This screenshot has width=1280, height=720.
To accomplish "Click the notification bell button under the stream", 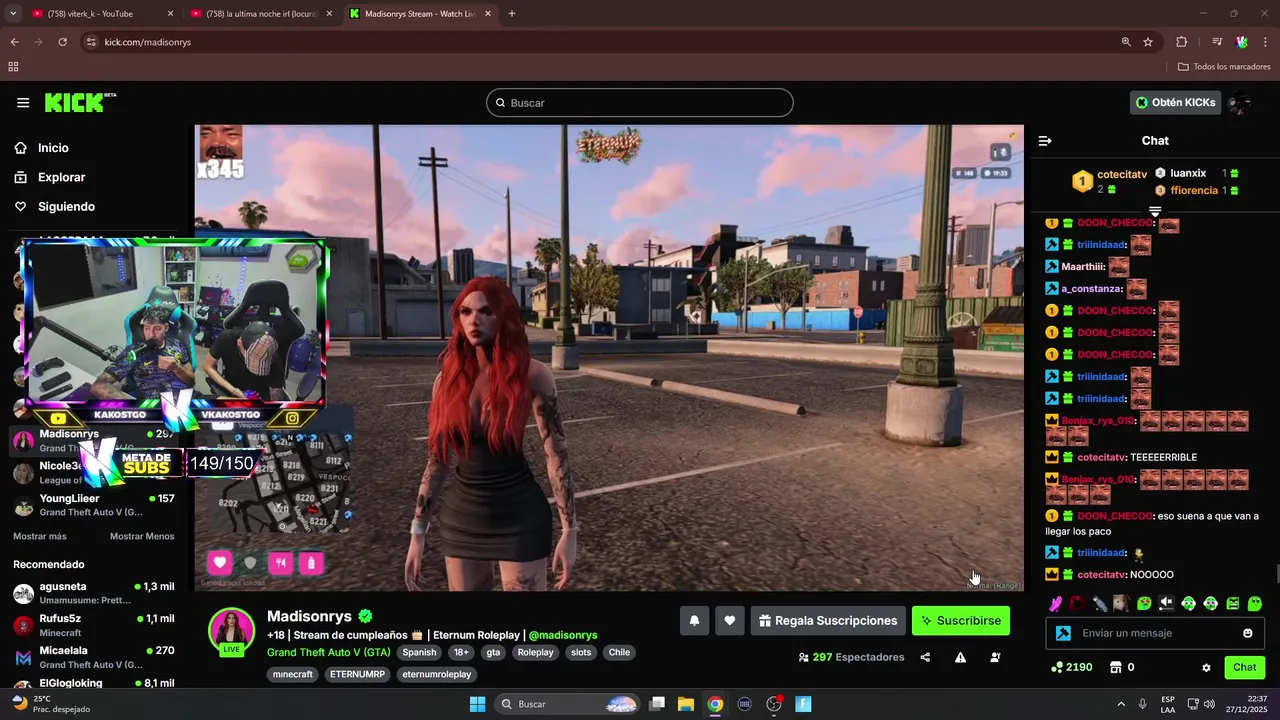I will click(694, 621).
